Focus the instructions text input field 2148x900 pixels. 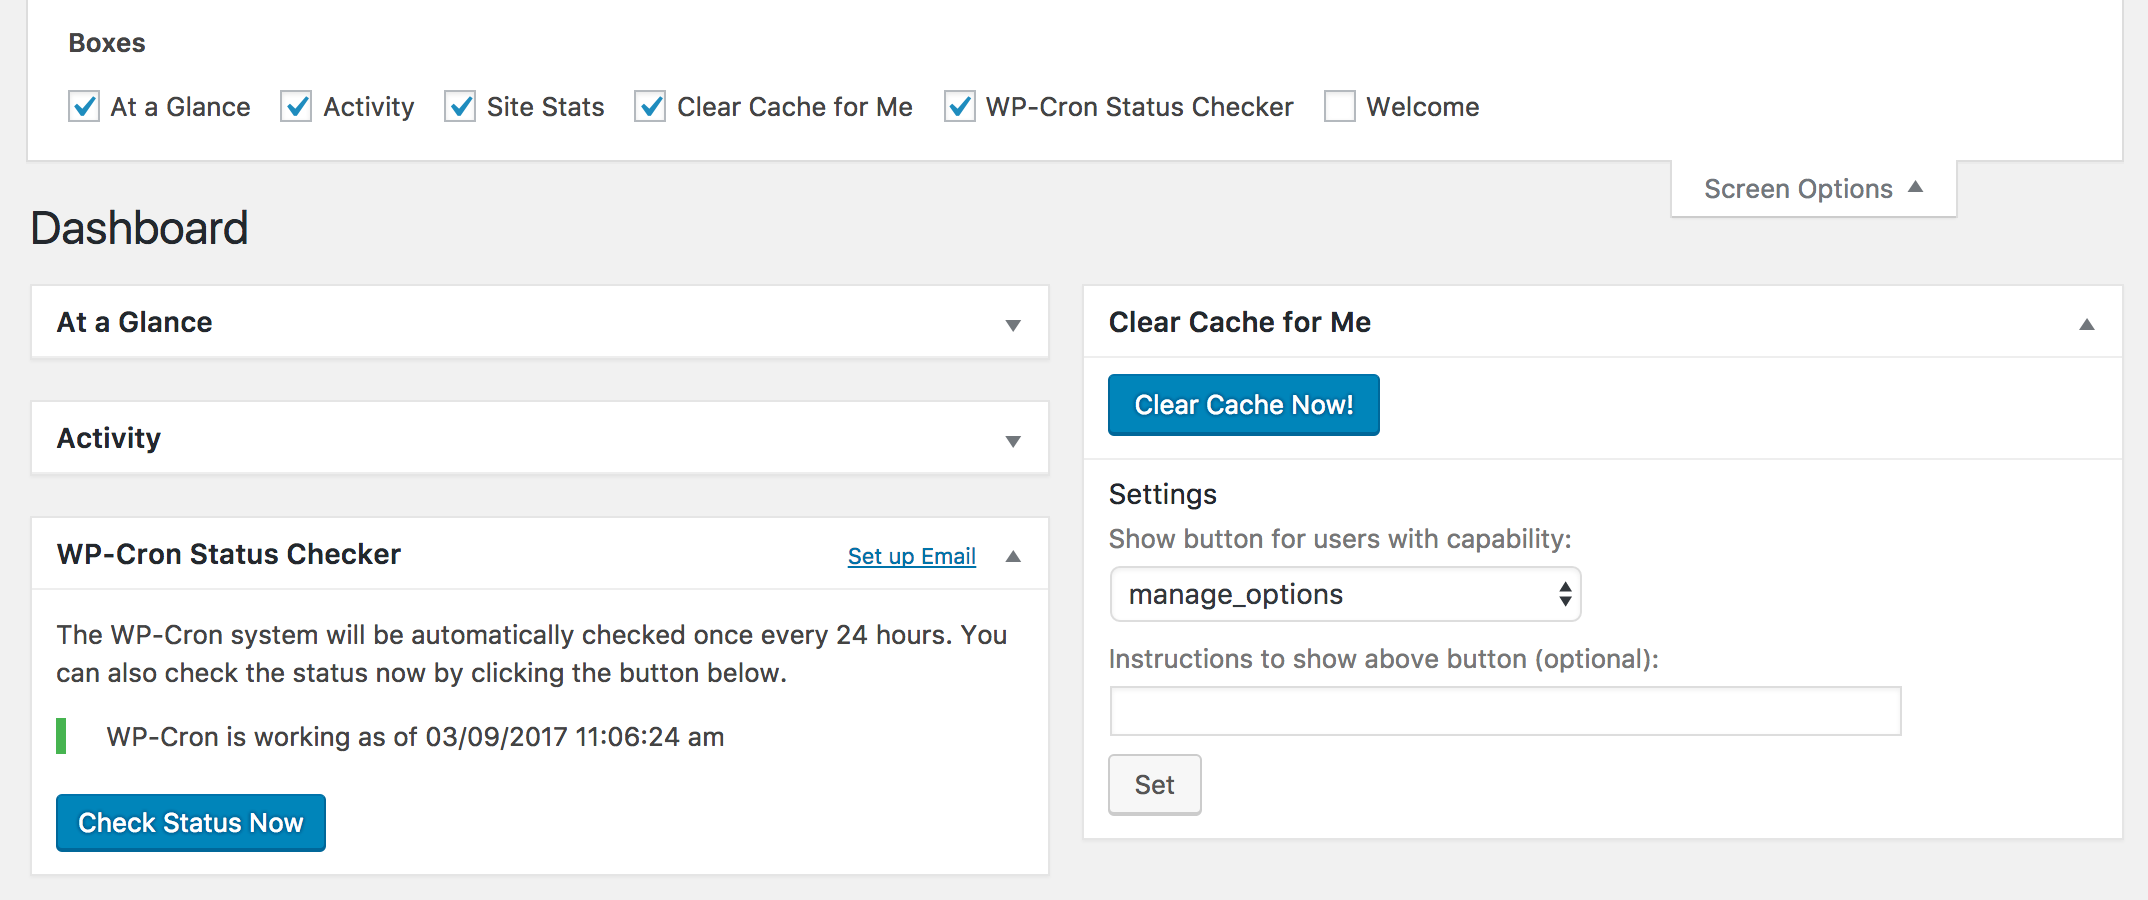tap(1504, 711)
